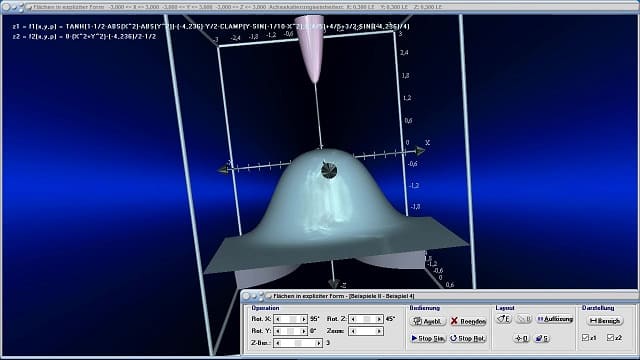Click left arrow of Z-Ber. scrollbar

[x=278, y=343]
